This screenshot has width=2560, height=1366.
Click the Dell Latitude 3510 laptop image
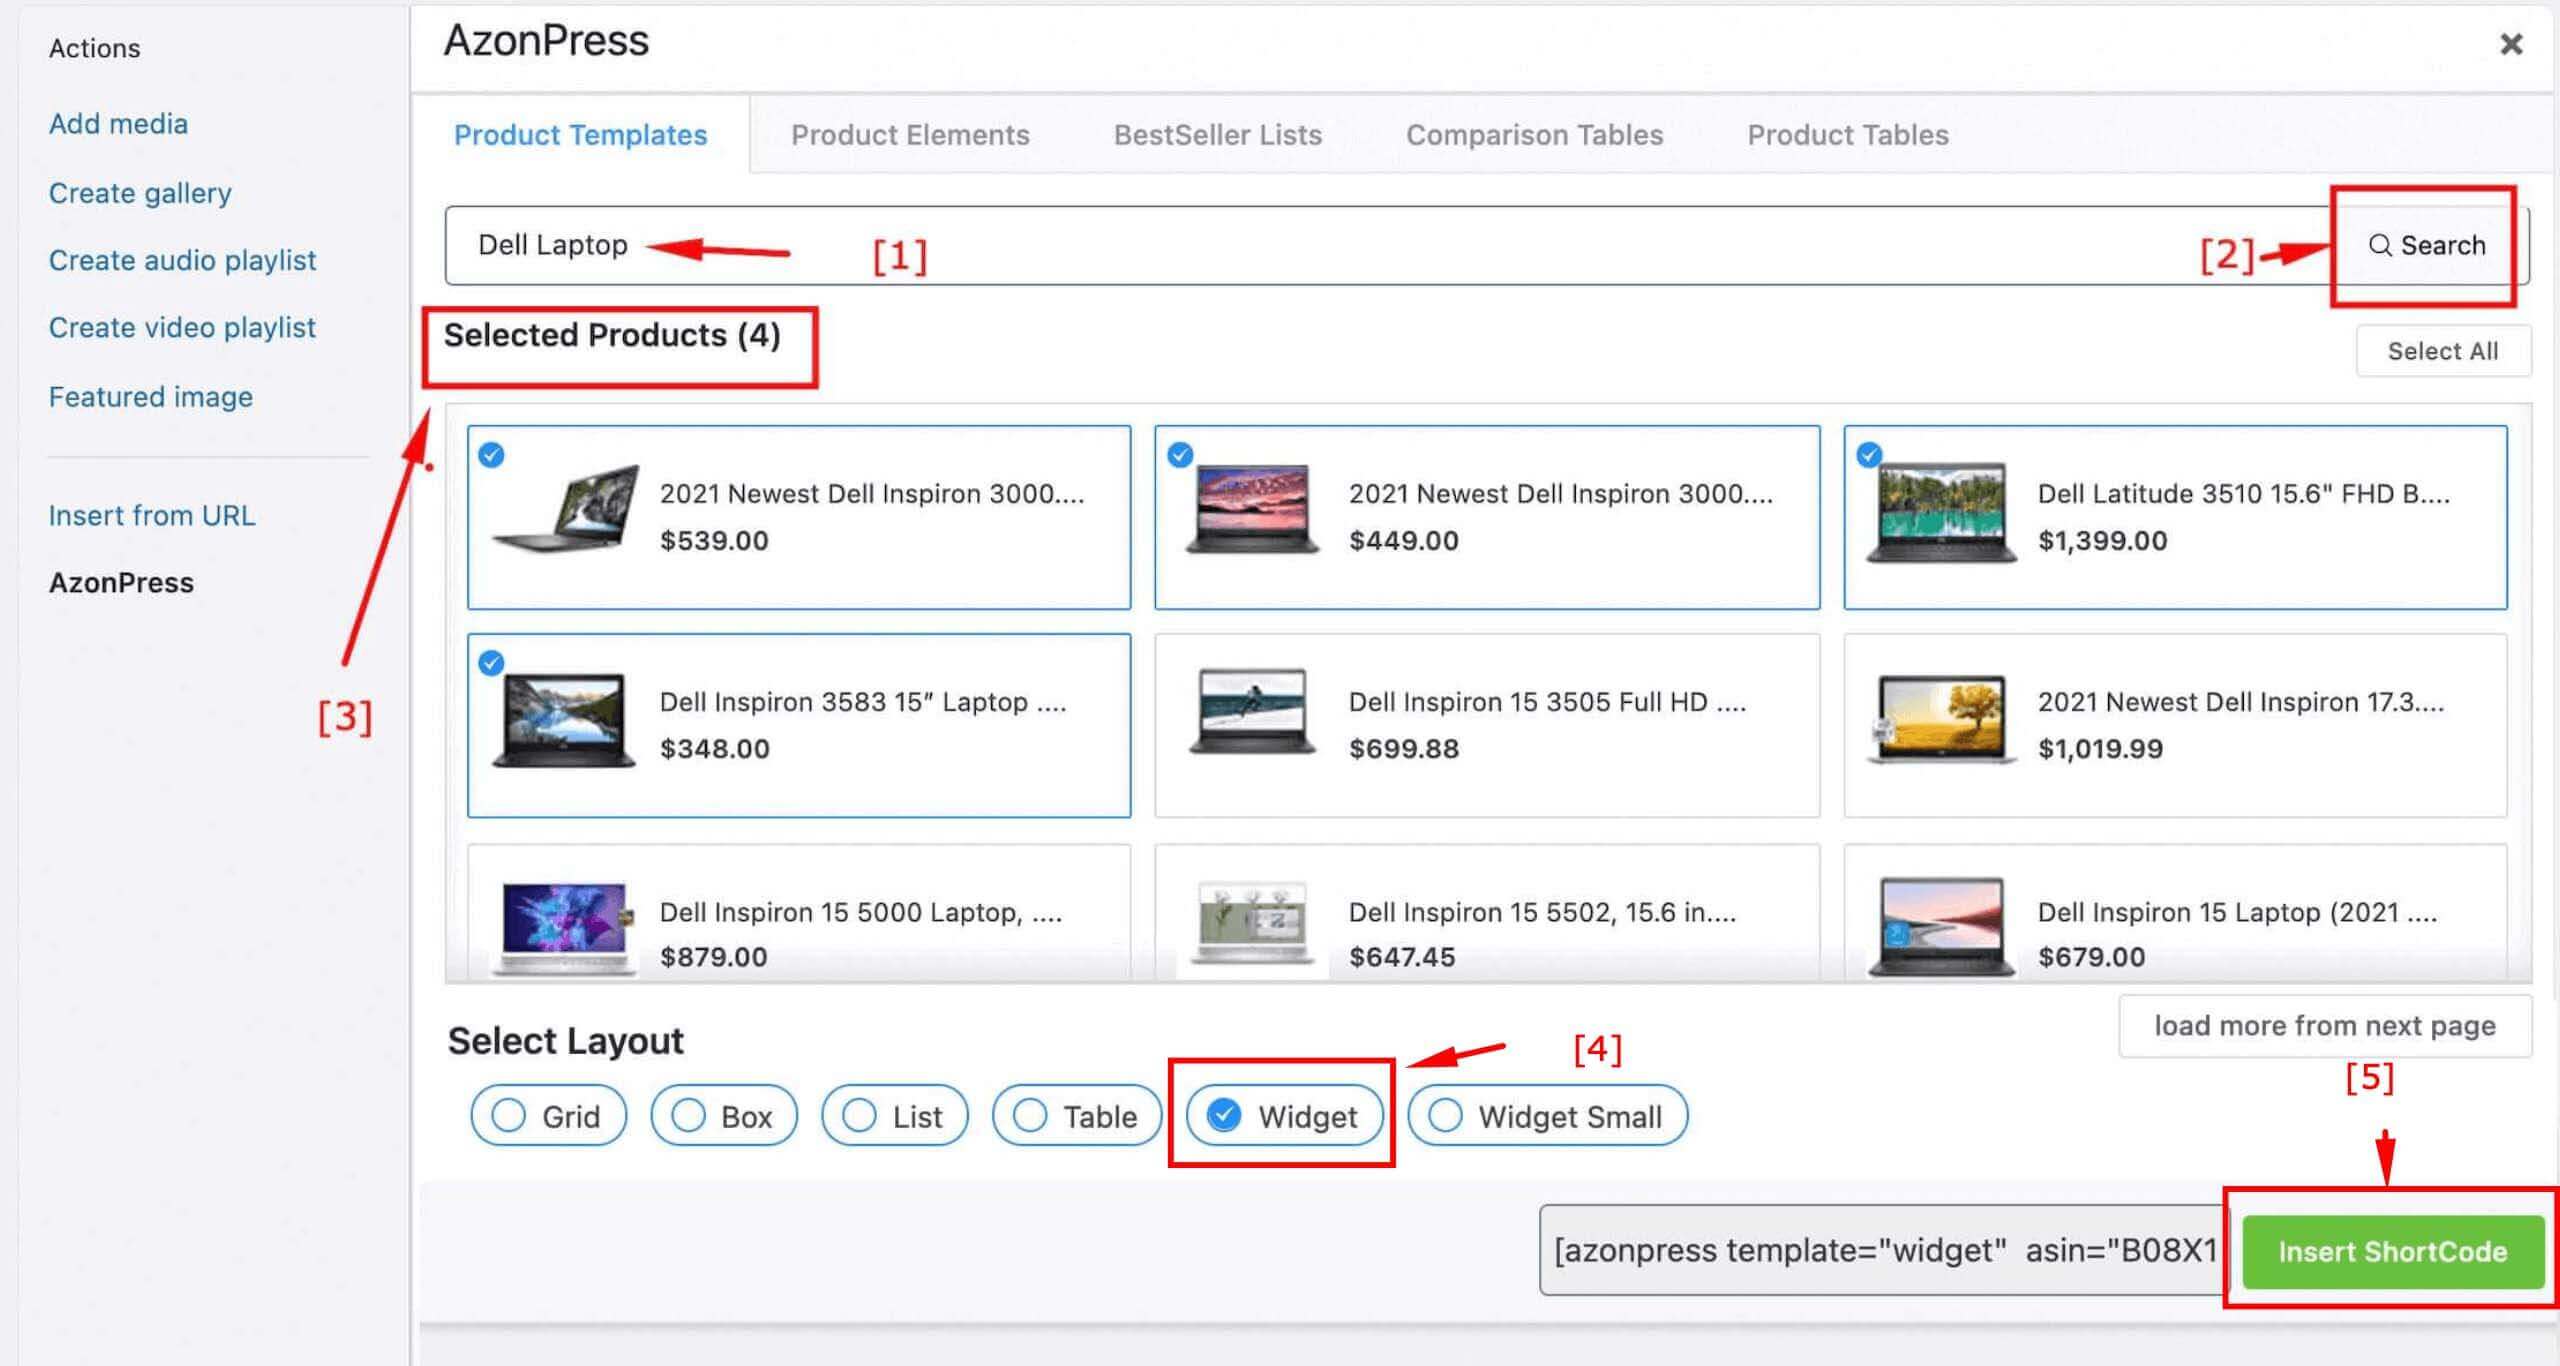point(1941,512)
